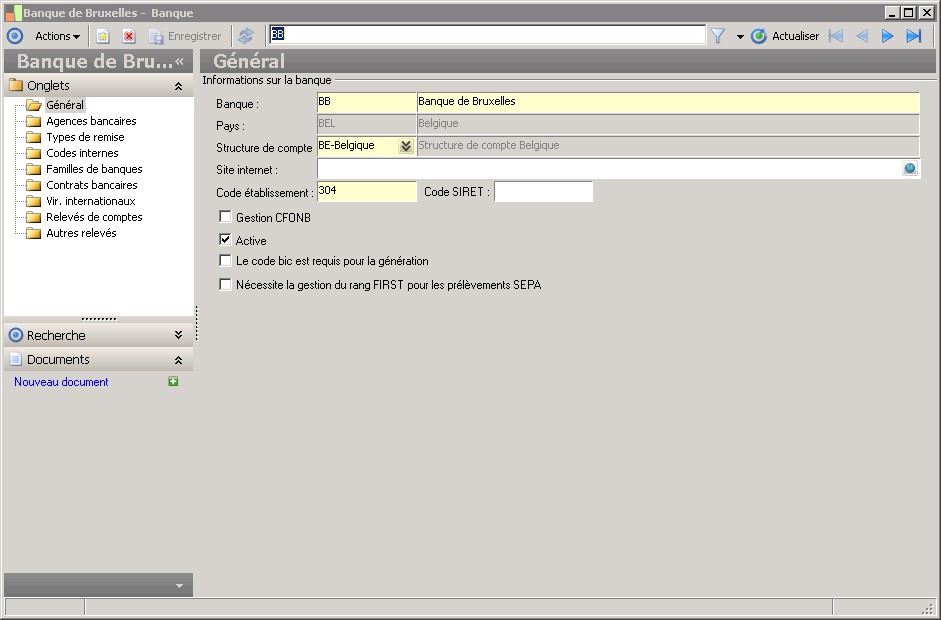941x620 pixels.
Task: Click the Code SIRET input field
Action: tap(543, 191)
